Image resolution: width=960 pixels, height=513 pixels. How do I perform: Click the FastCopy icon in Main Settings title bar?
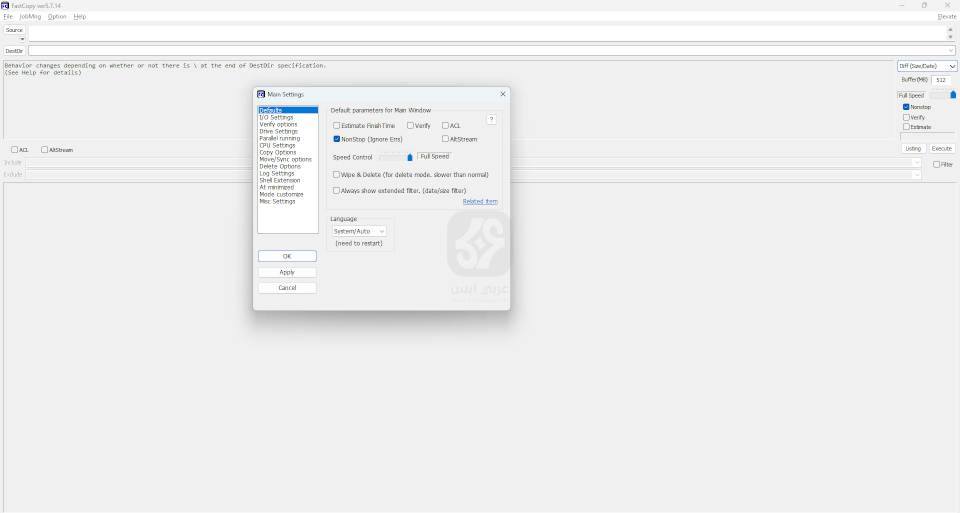click(261, 94)
